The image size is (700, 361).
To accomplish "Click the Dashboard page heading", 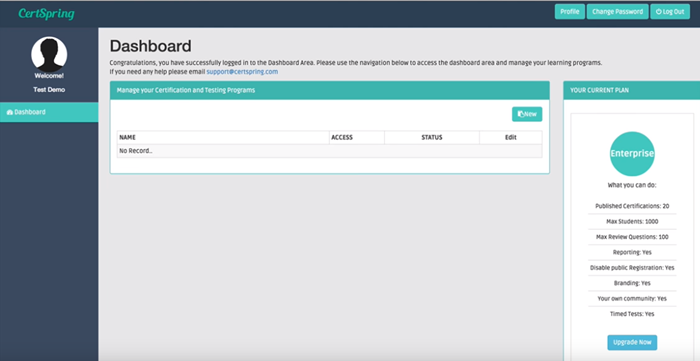I will click(x=150, y=46).
